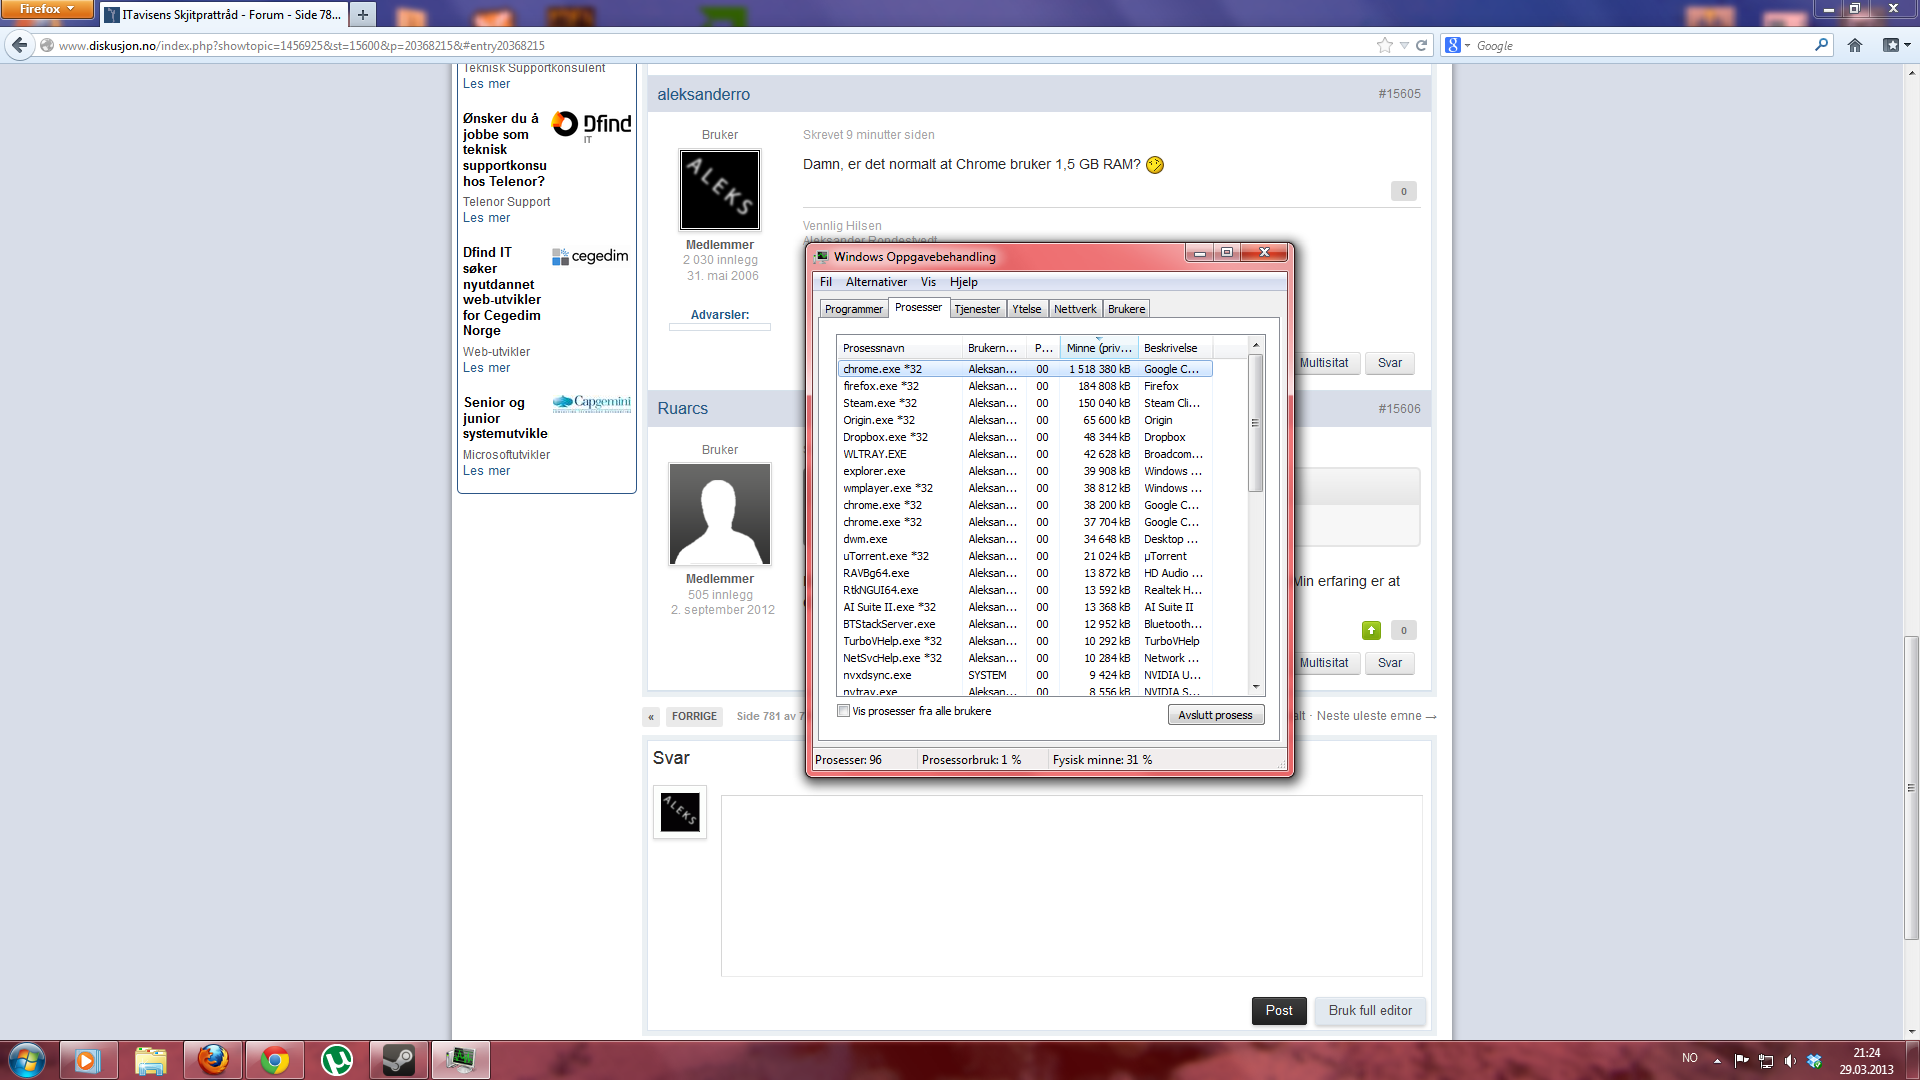This screenshot has height=1080, width=1920.
Task: Click the Dropbox tray icon
Action: click(1814, 1060)
